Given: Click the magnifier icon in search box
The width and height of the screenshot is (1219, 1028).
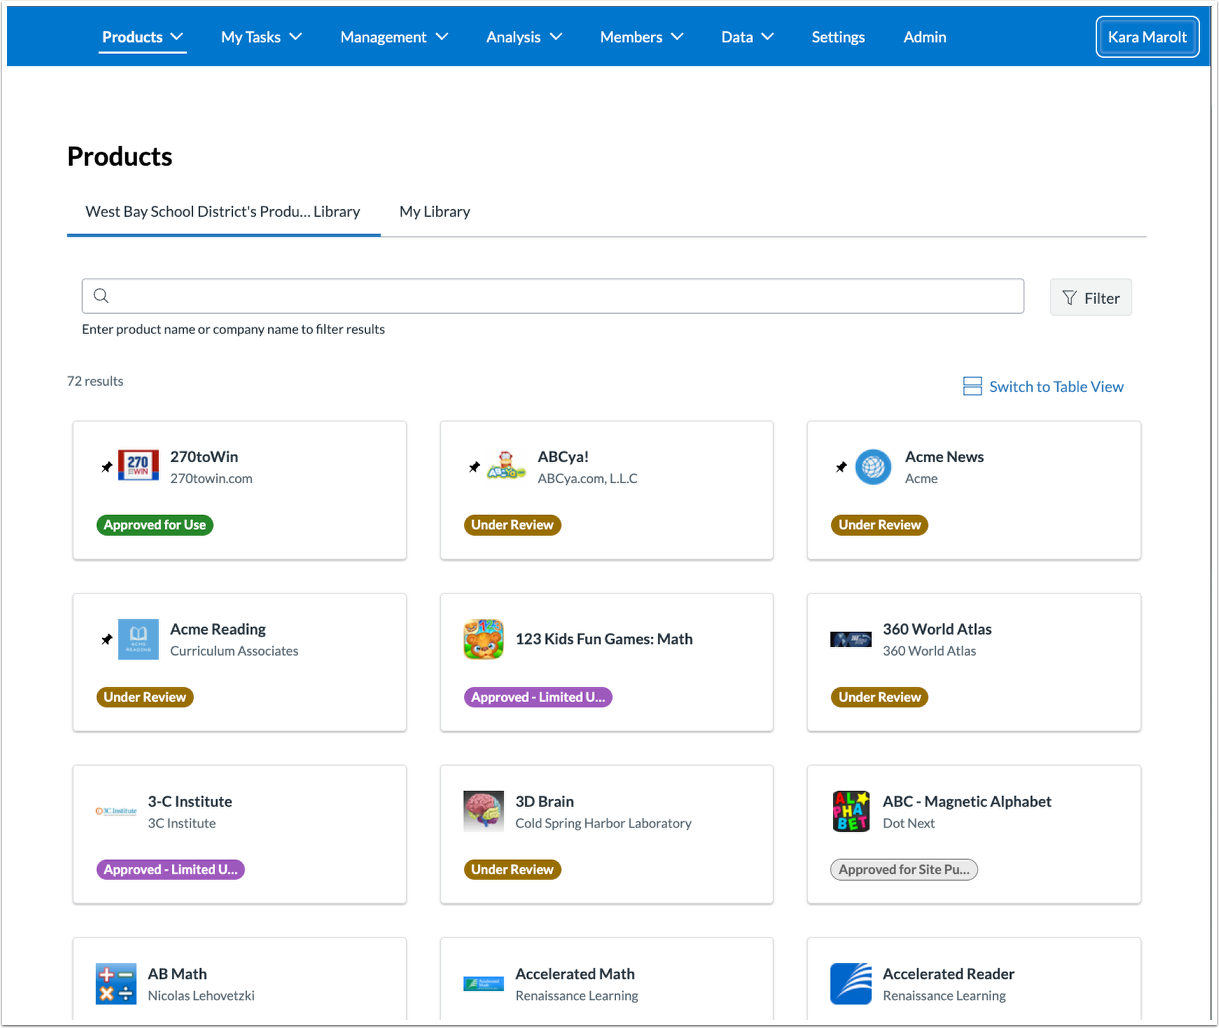Looking at the screenshot, I should (101, 296).
